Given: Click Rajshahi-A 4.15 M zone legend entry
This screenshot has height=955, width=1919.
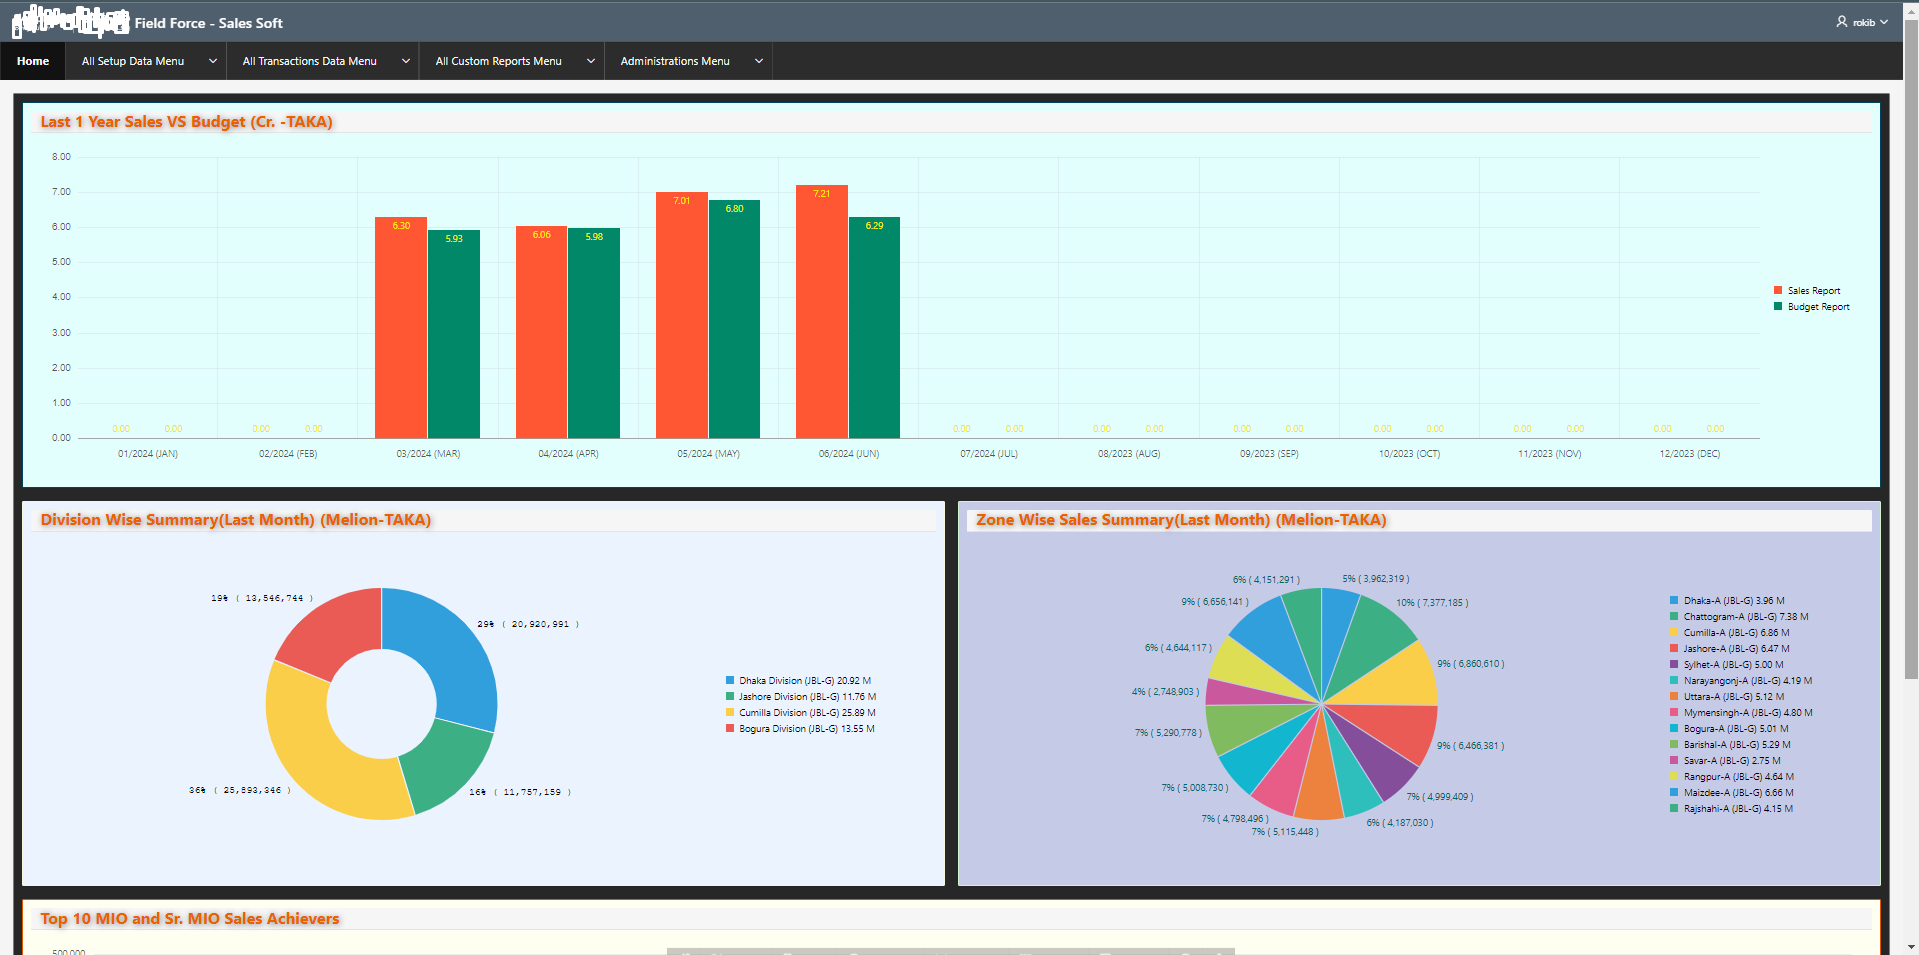Looking at the screenshot, I should pyautogui.click(x=1732, y=809).
